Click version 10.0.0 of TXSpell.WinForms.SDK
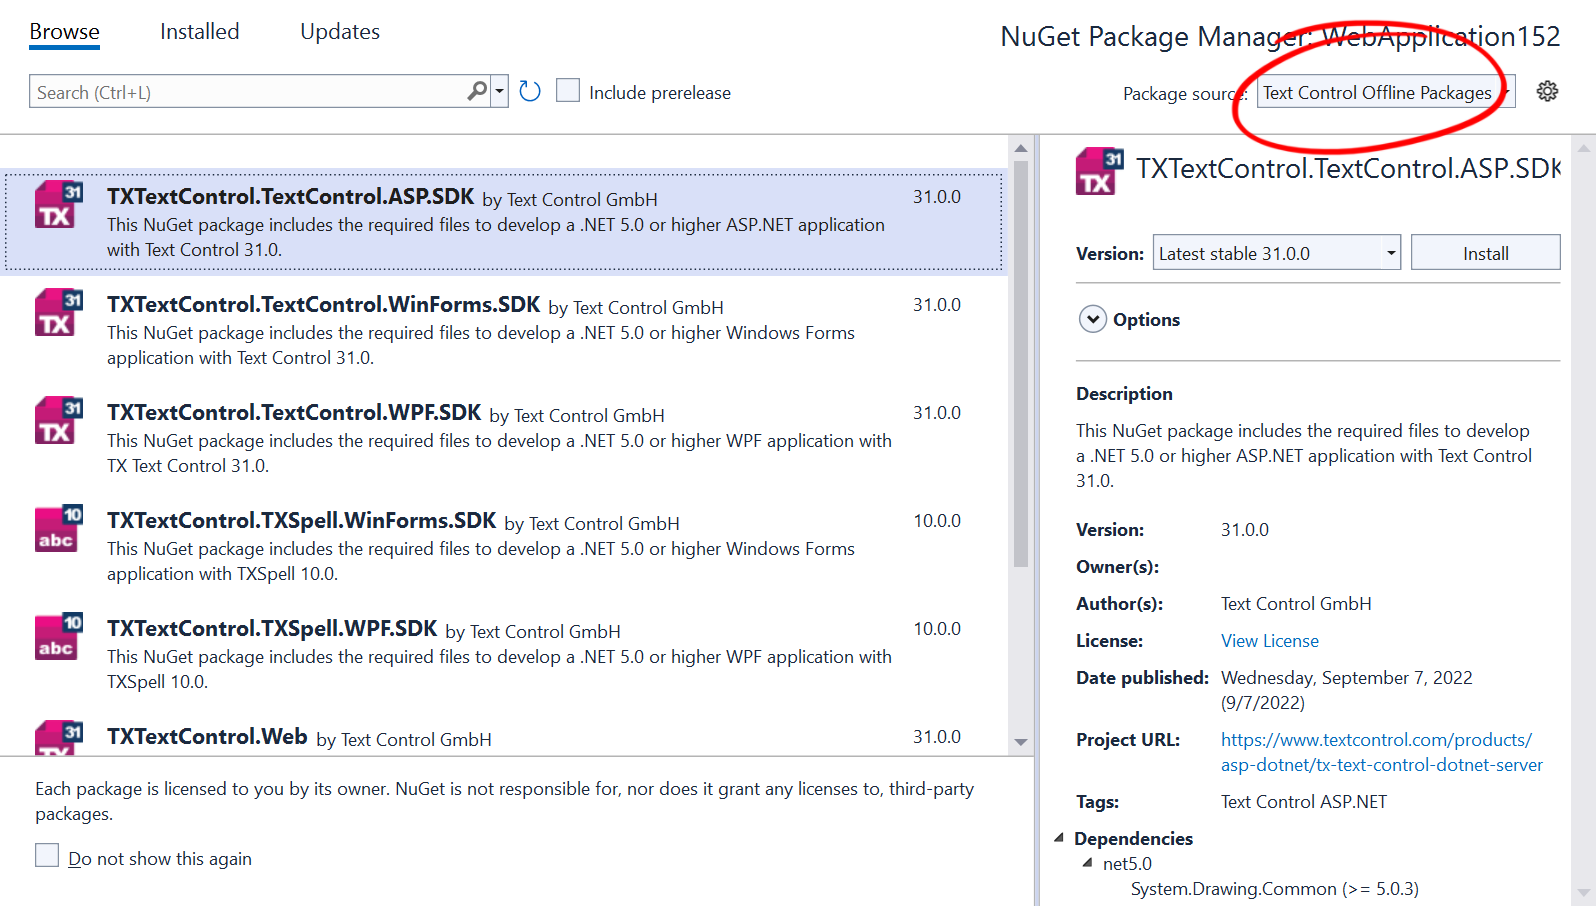This screenshot has height=906, width=1596. tap(936, 521)
